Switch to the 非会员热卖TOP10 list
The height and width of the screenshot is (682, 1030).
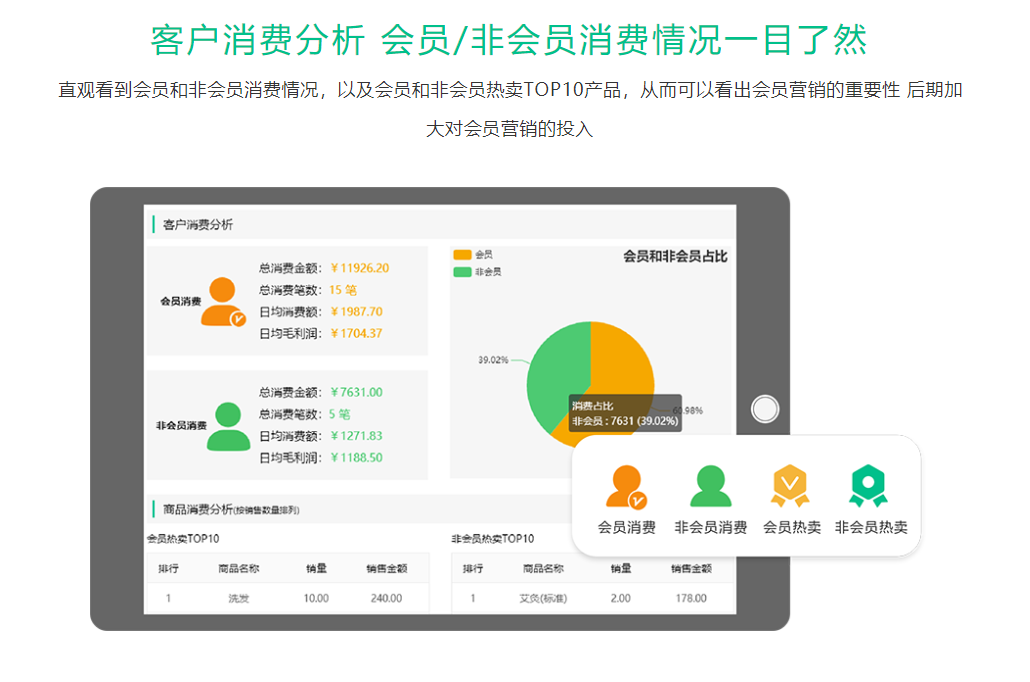tap(496, 536)
